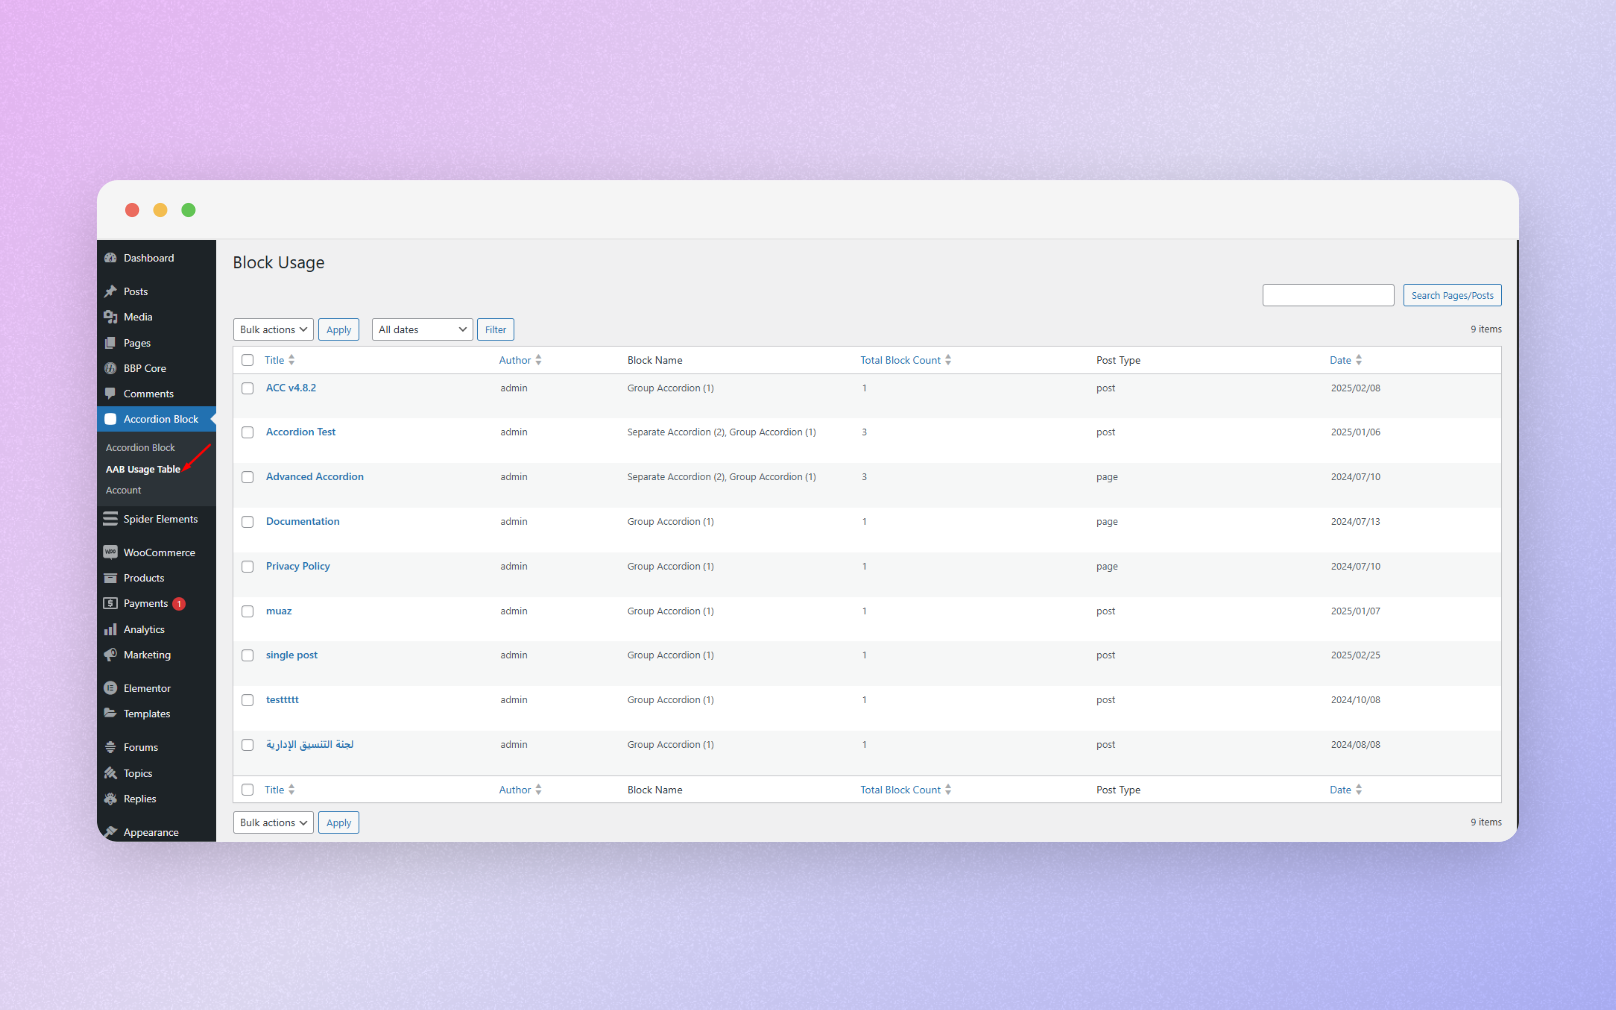
Task: Check the checkbox beside Privacy Policy row
Action: [x=247, y=566]
